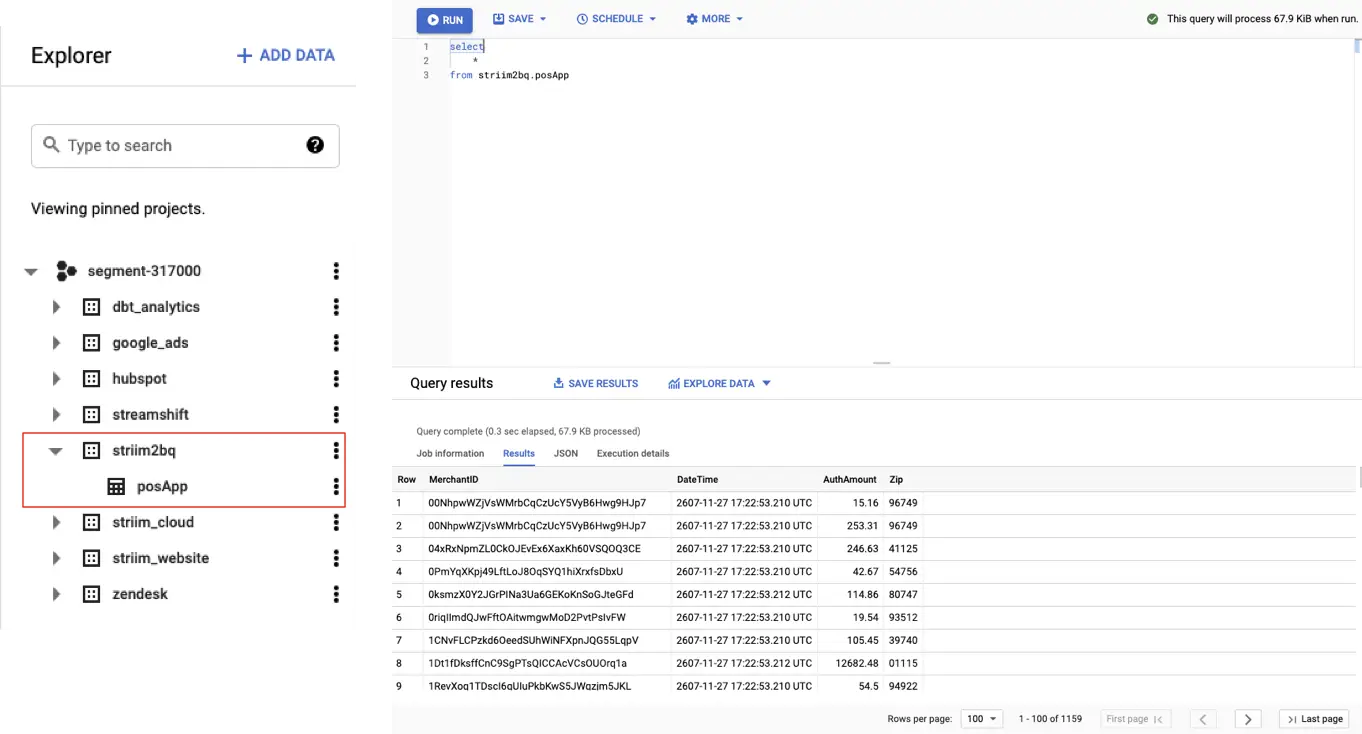Open the three-dot menu for zendesk
The width and height of the screenshot is (1362, 734).
click(x=336, y=594)
